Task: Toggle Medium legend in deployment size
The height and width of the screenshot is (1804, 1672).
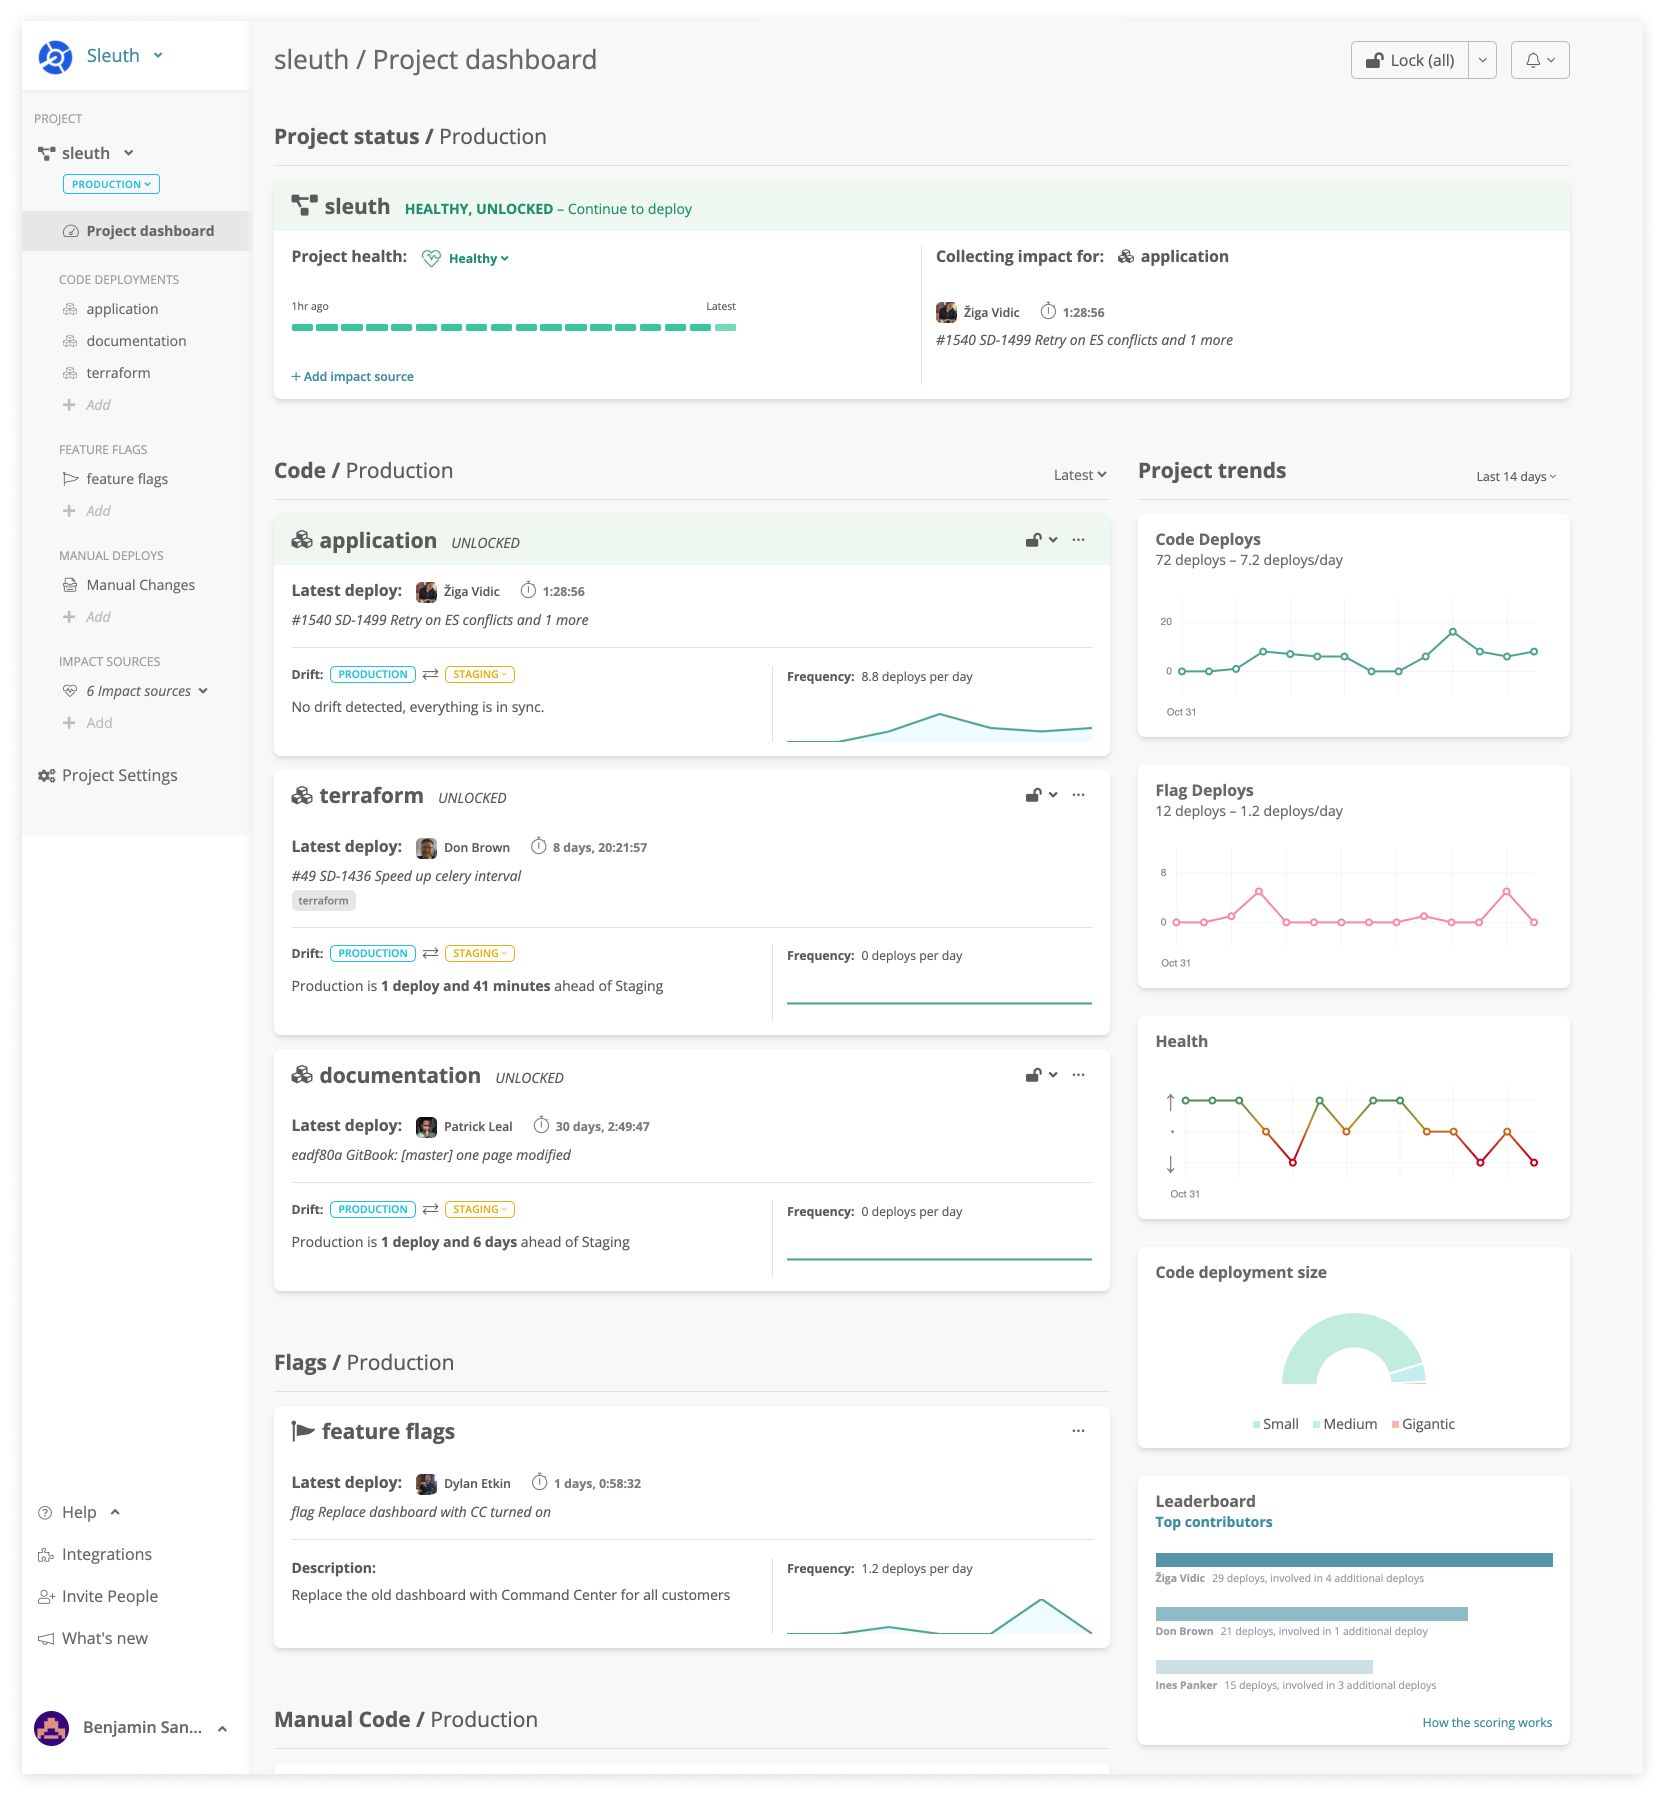Action: [x=1345, y=1425]
